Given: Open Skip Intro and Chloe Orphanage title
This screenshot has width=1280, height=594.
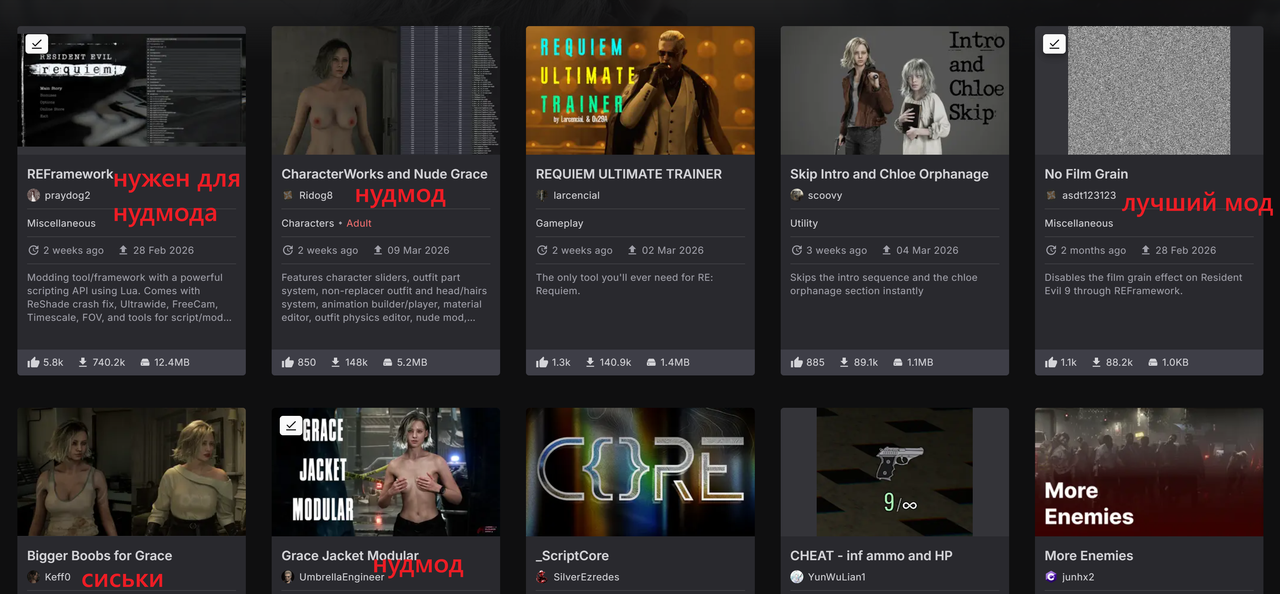Looking at the screenshot, I should point(889,174).
